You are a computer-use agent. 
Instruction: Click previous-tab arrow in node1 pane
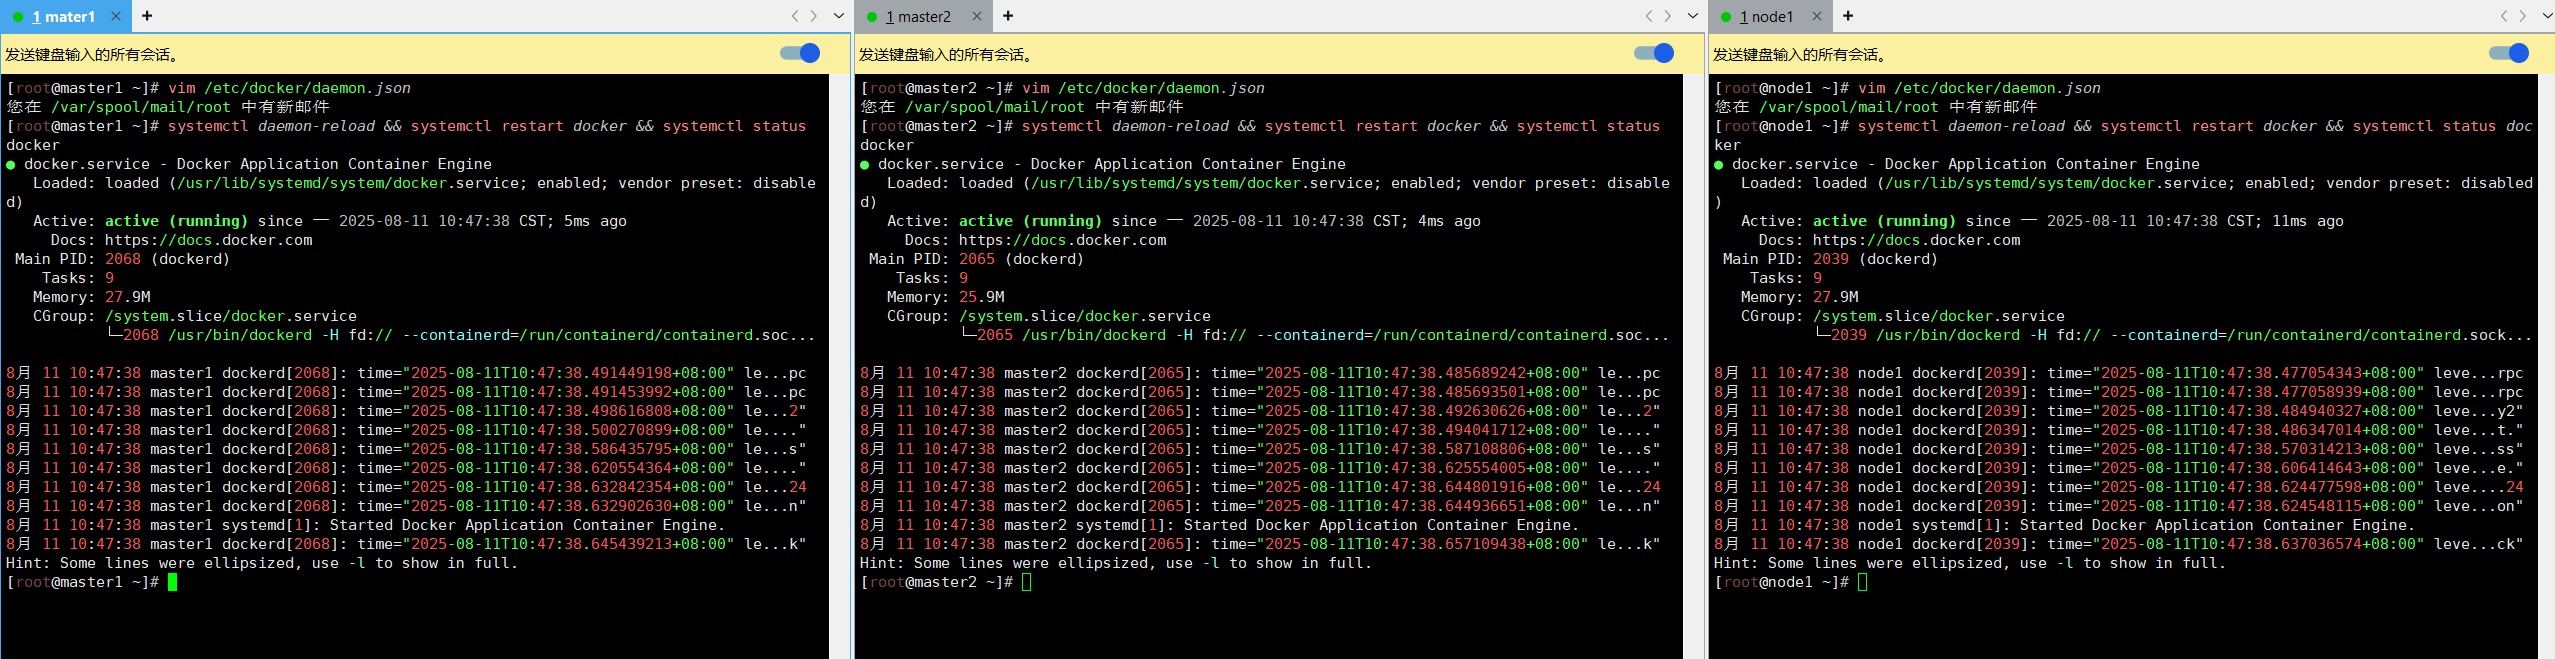(x=2504, y=16)
